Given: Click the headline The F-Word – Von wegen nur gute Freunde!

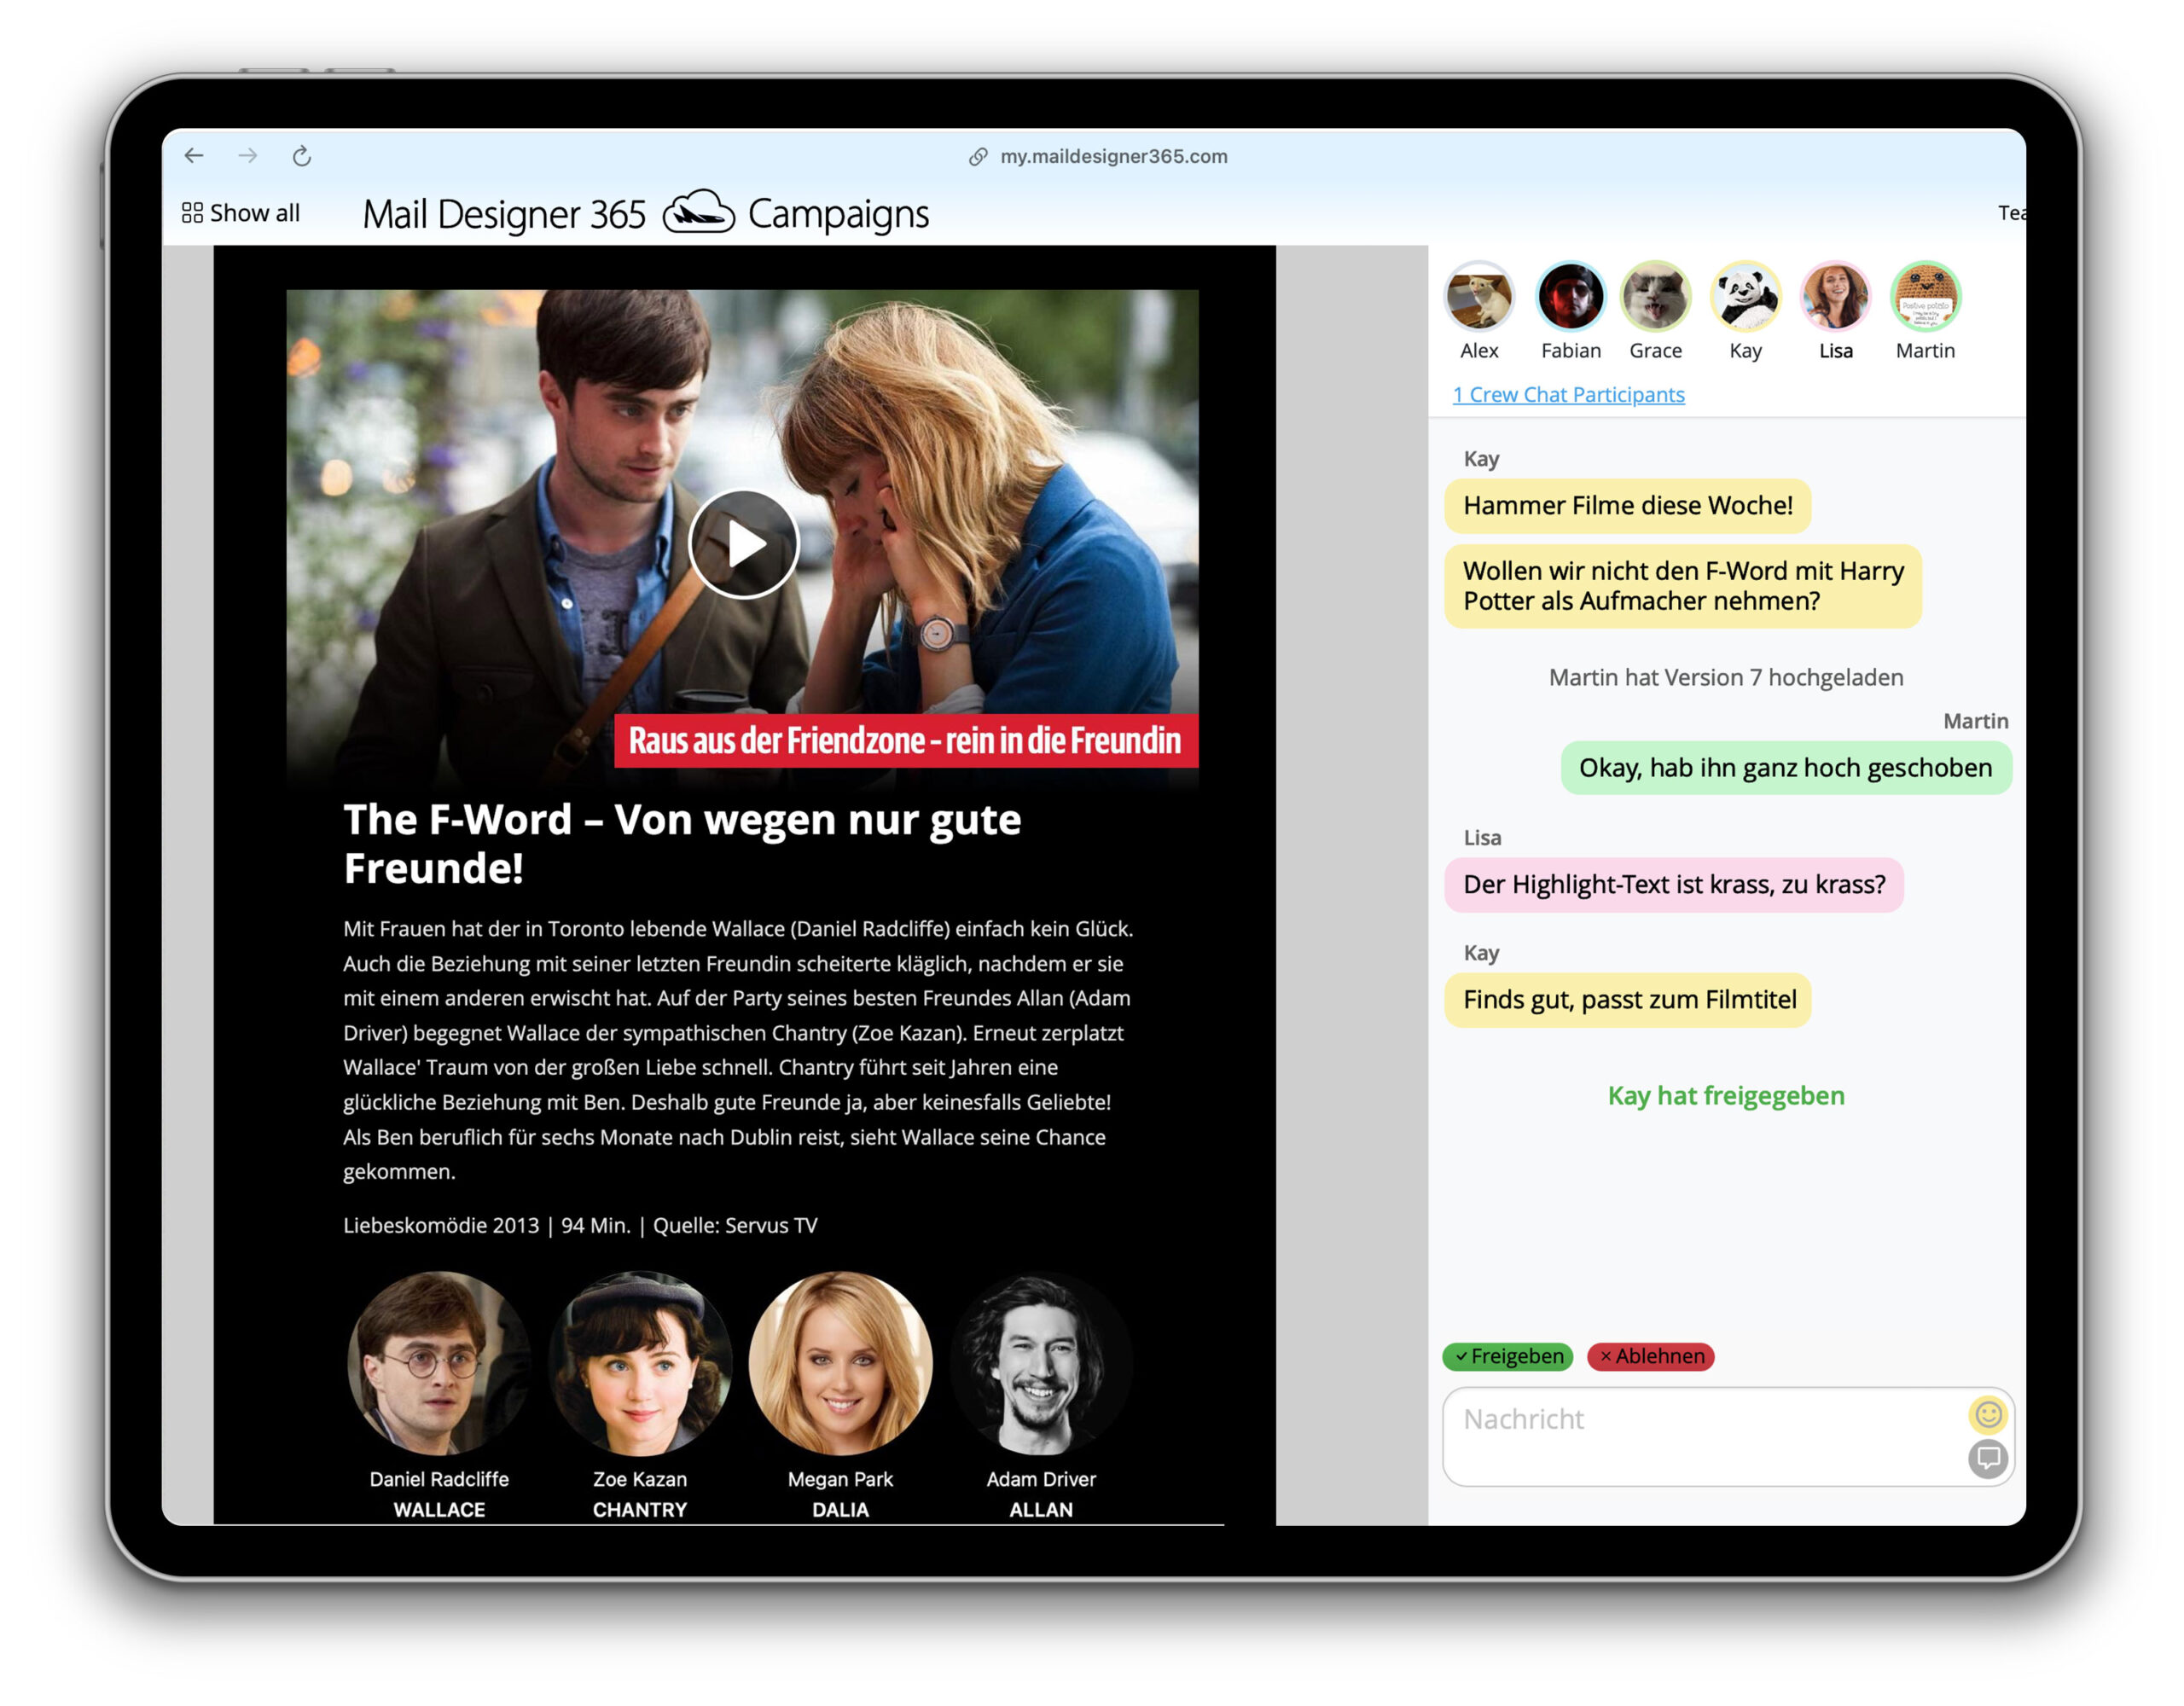Looking at the screenshot, I should coord(682,844).
